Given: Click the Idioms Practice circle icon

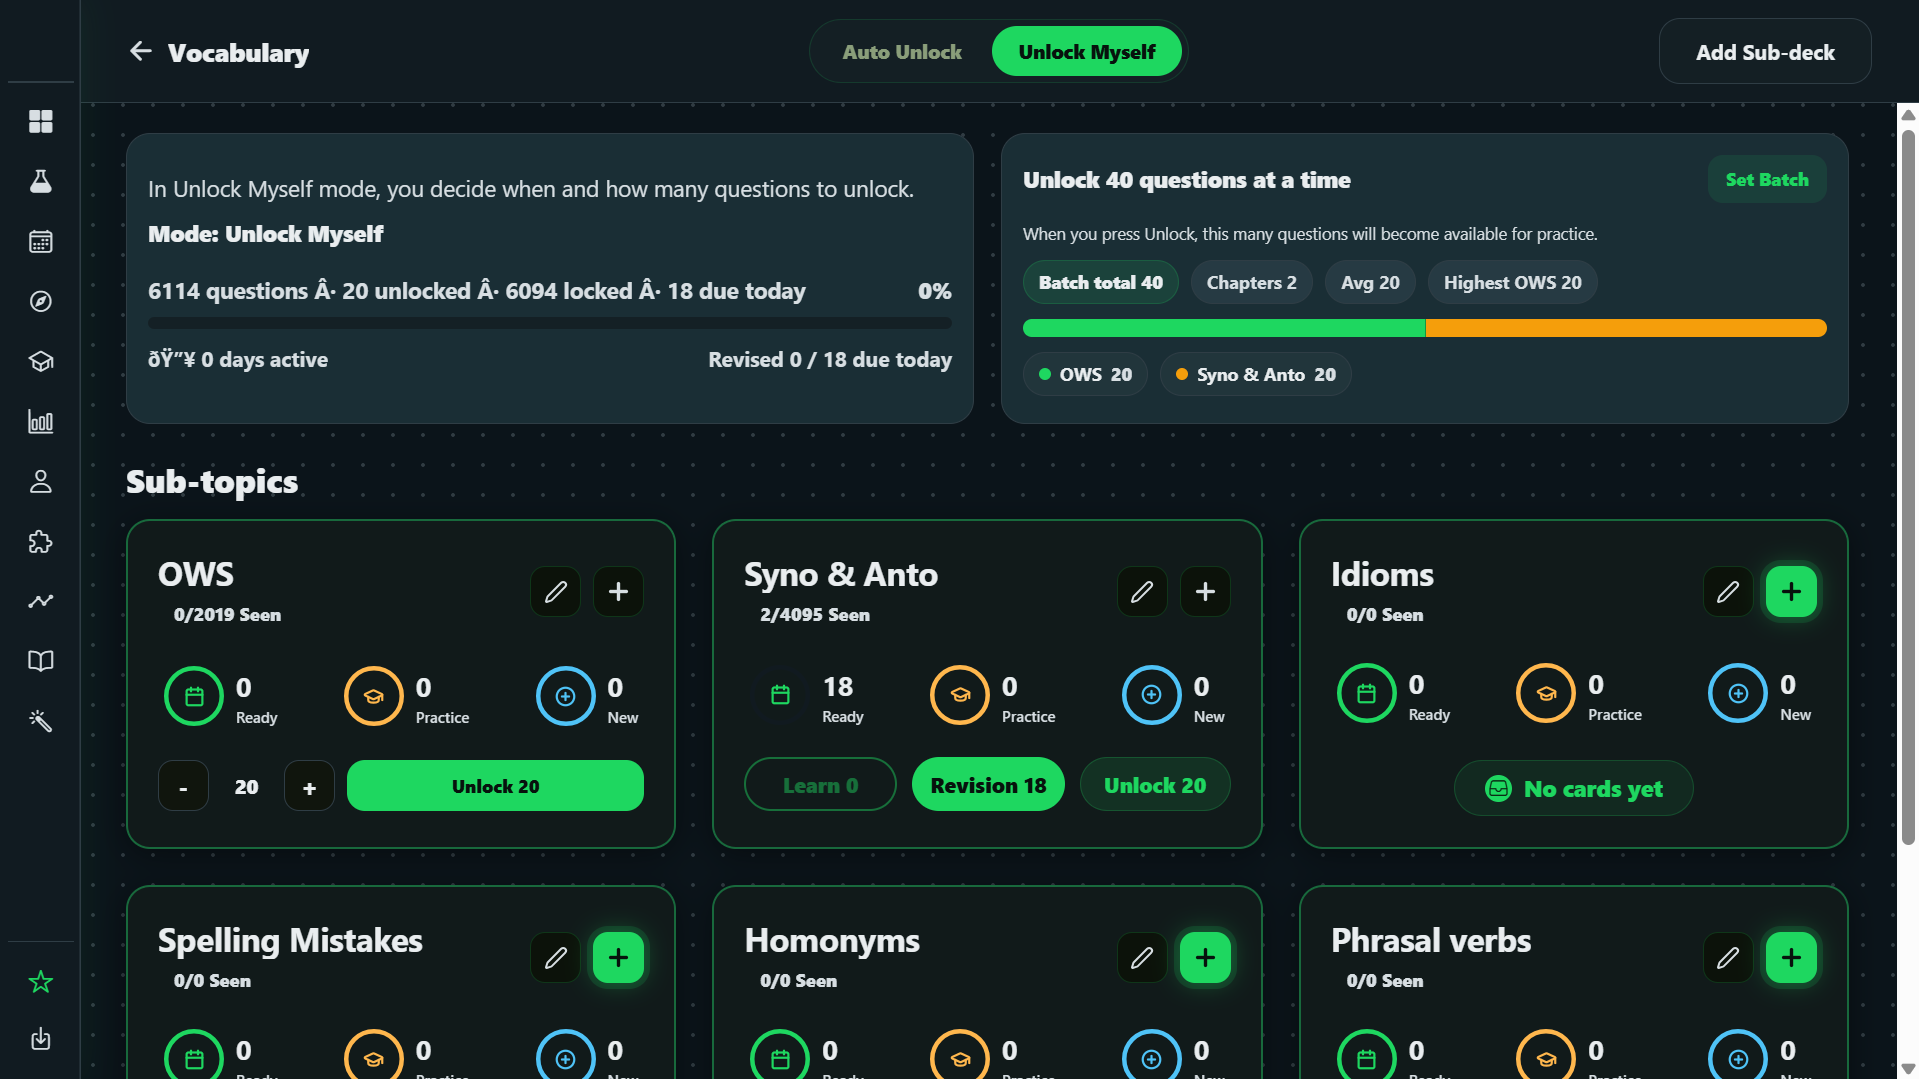Looking at the screenshot, I should click(1546, 693).
